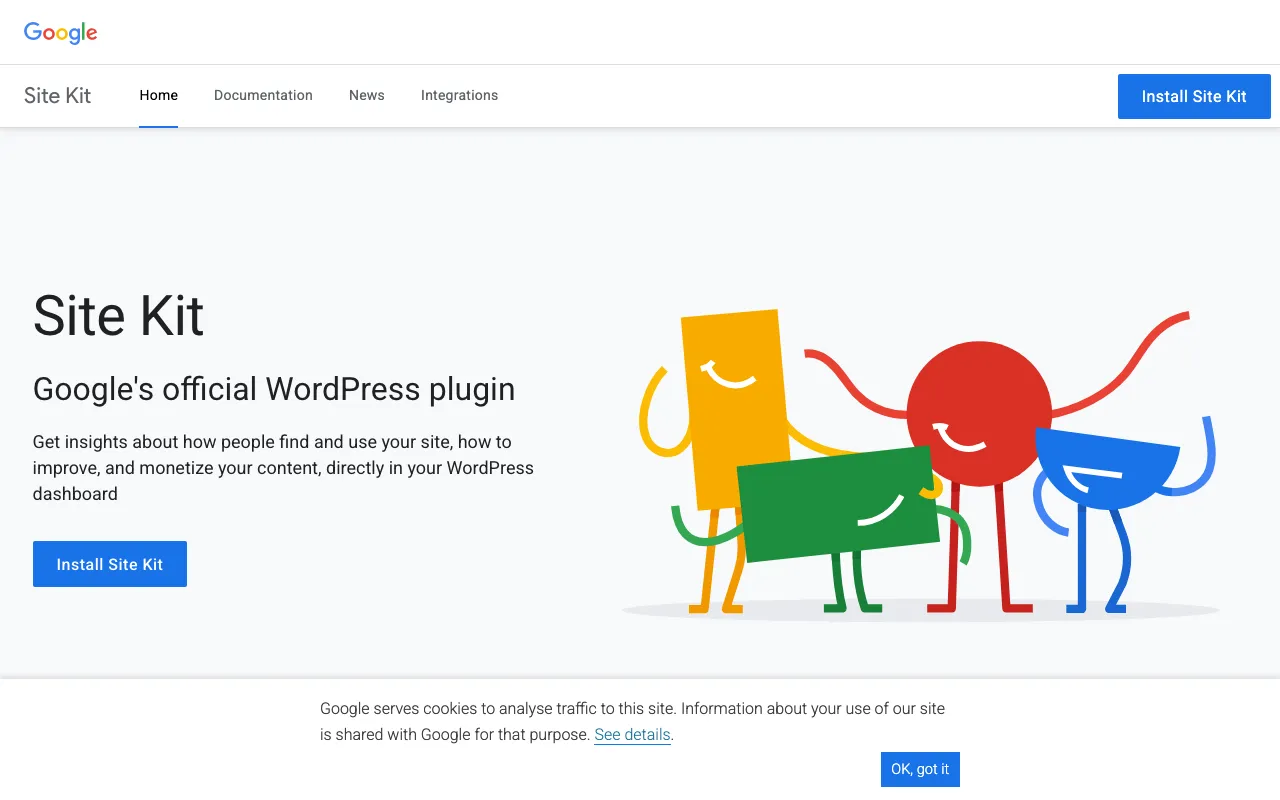Dismiss the cookie notice with OK, got it
This screenshot has height=800, width=1280.
pos(920,769)
